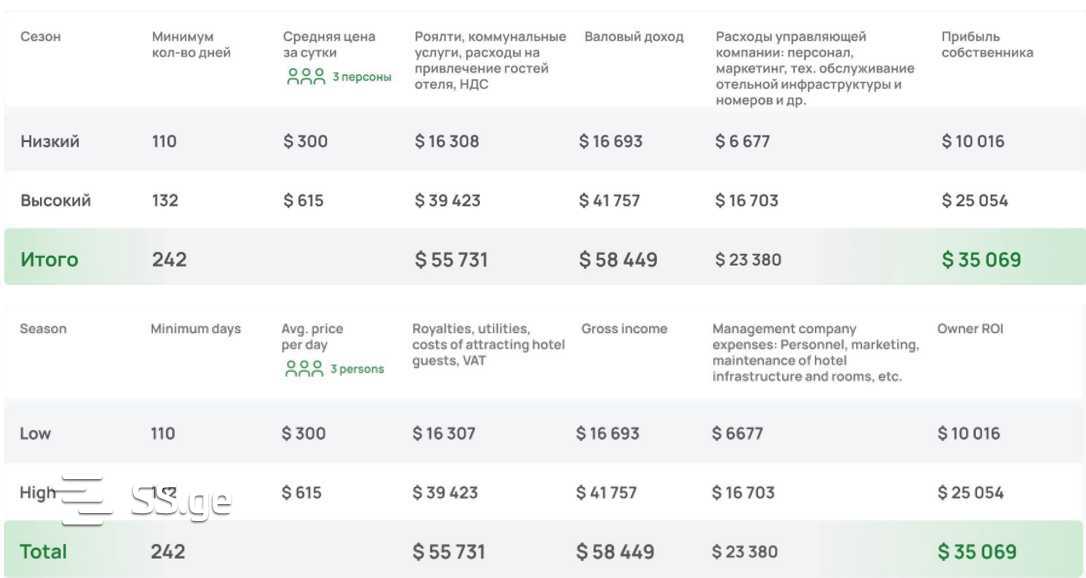Click the 'Avg. price per day' header
This screenshot has height=578, width=1086.
point(312,336)
